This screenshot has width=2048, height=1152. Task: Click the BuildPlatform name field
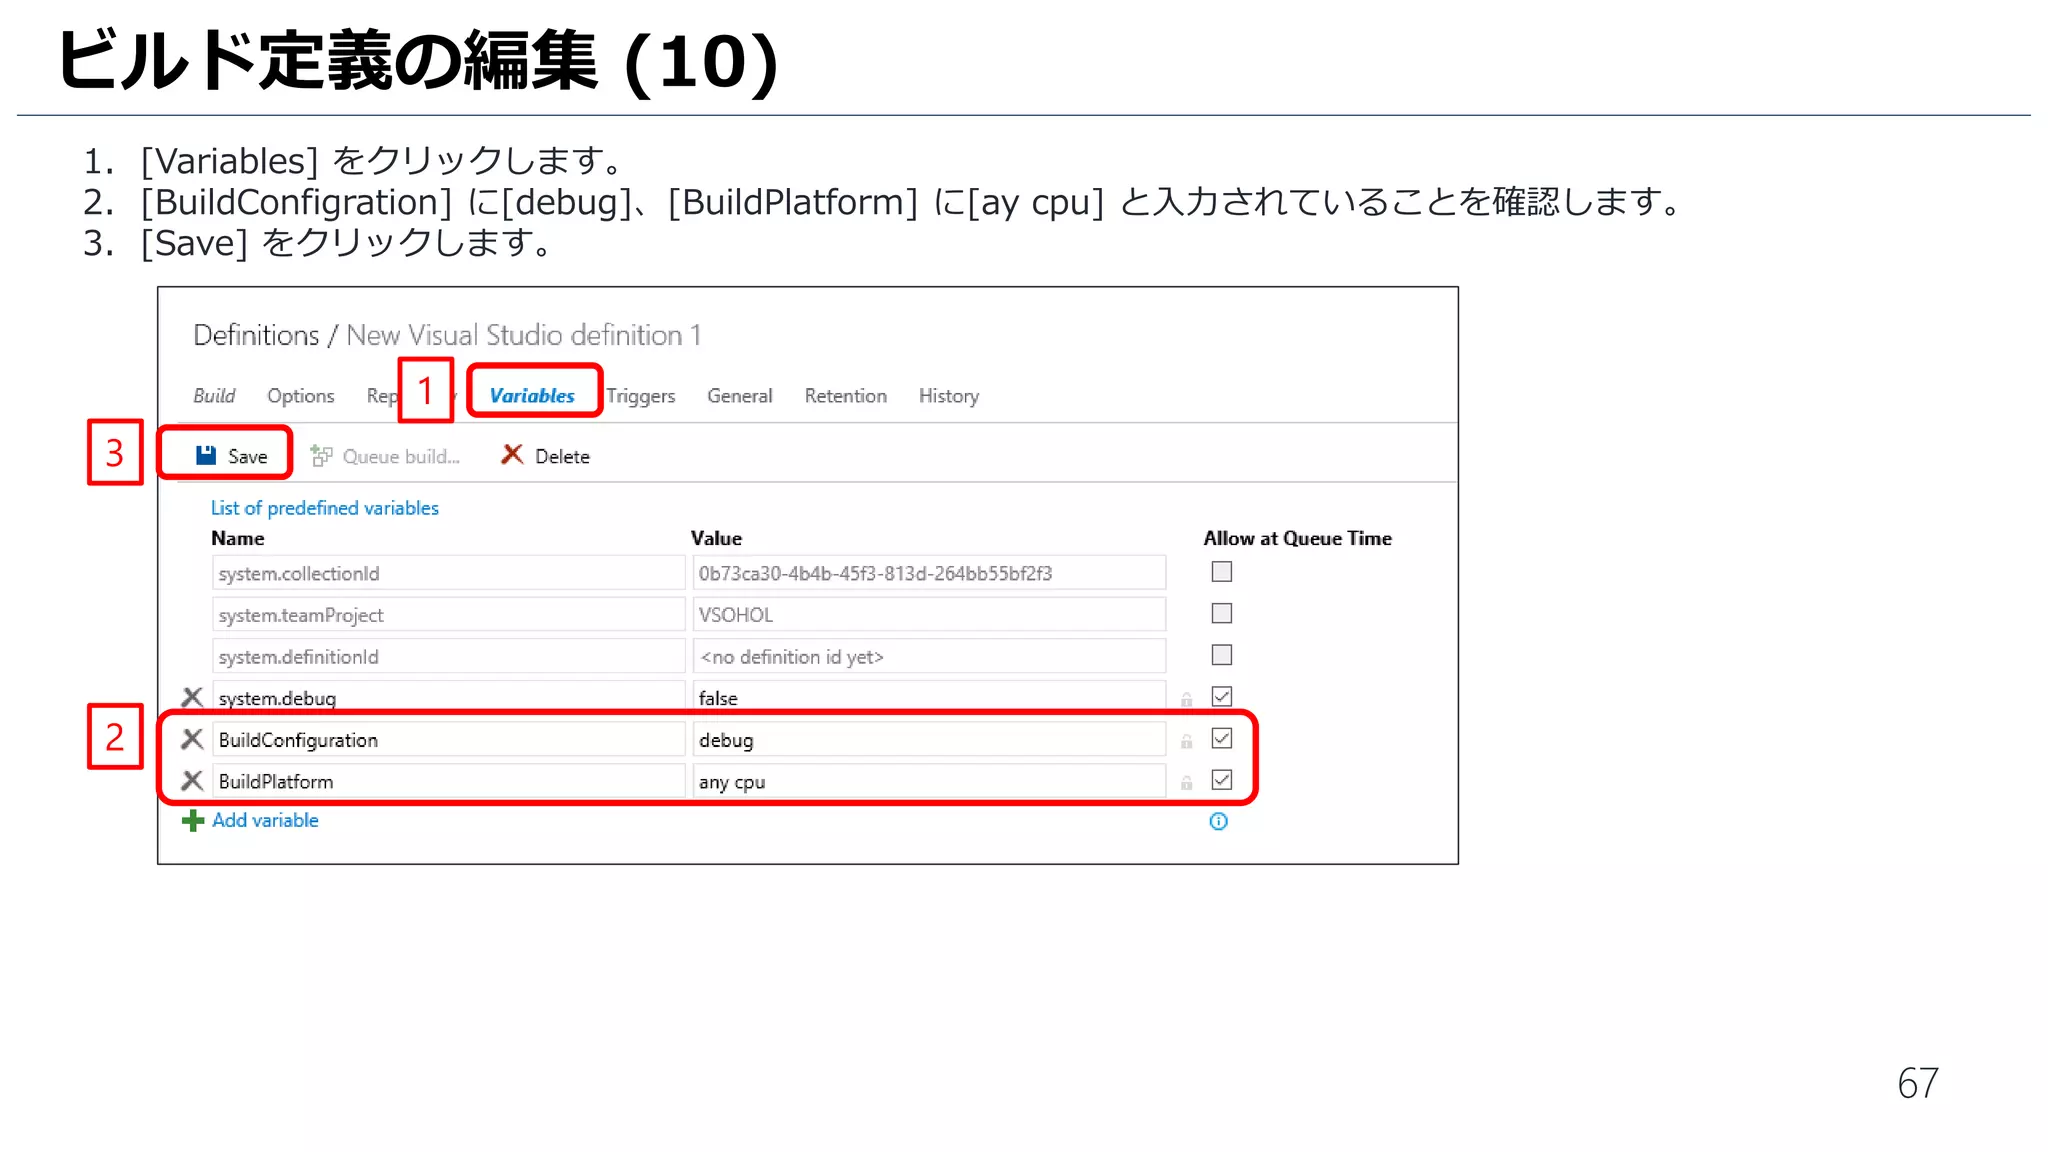coord(448,781)
